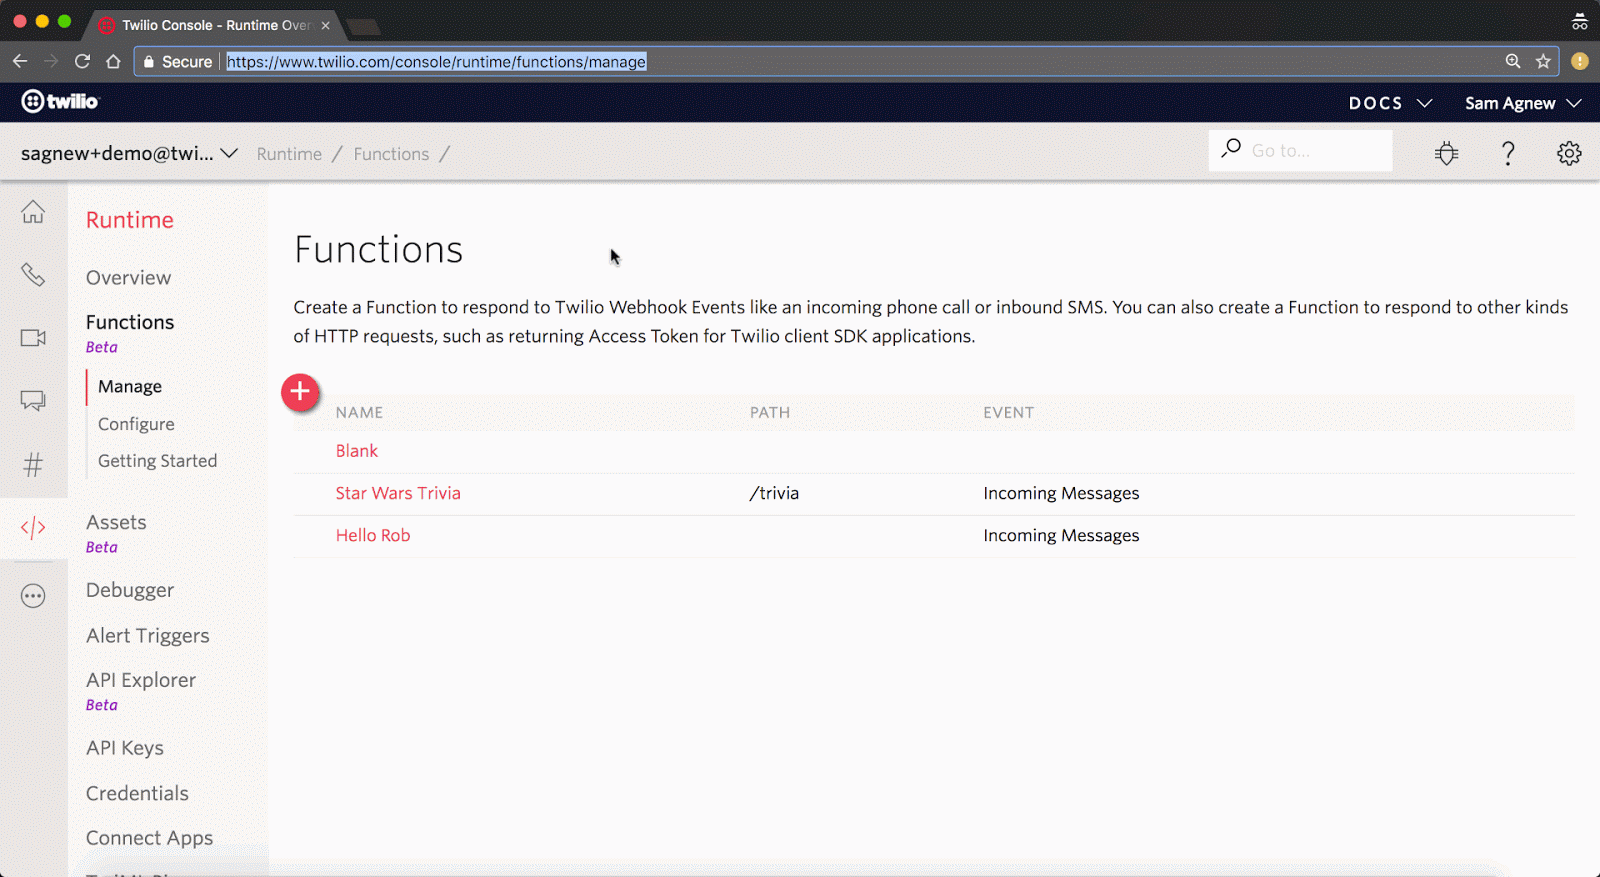Screen dimensions: 1600x877
Task: Open a new browser tab
Action: click(x=363, y=26)
